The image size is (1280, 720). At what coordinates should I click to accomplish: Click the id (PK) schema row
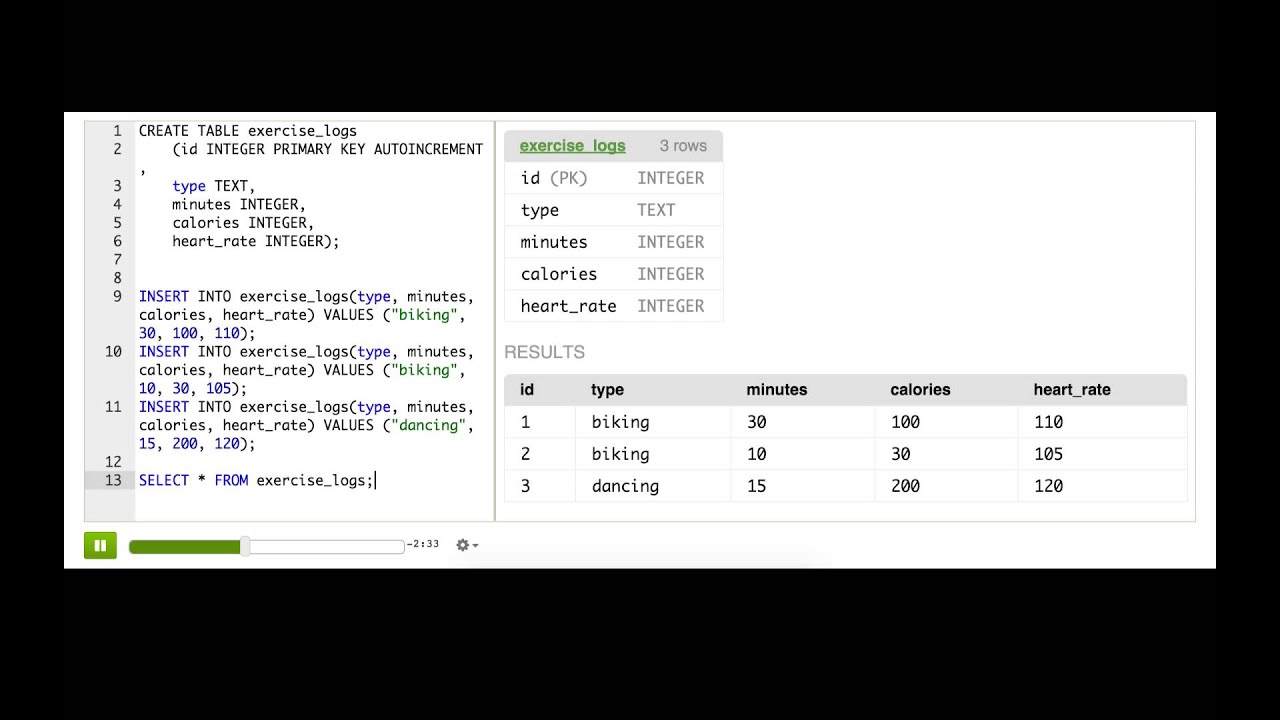(x=613, y=178)
